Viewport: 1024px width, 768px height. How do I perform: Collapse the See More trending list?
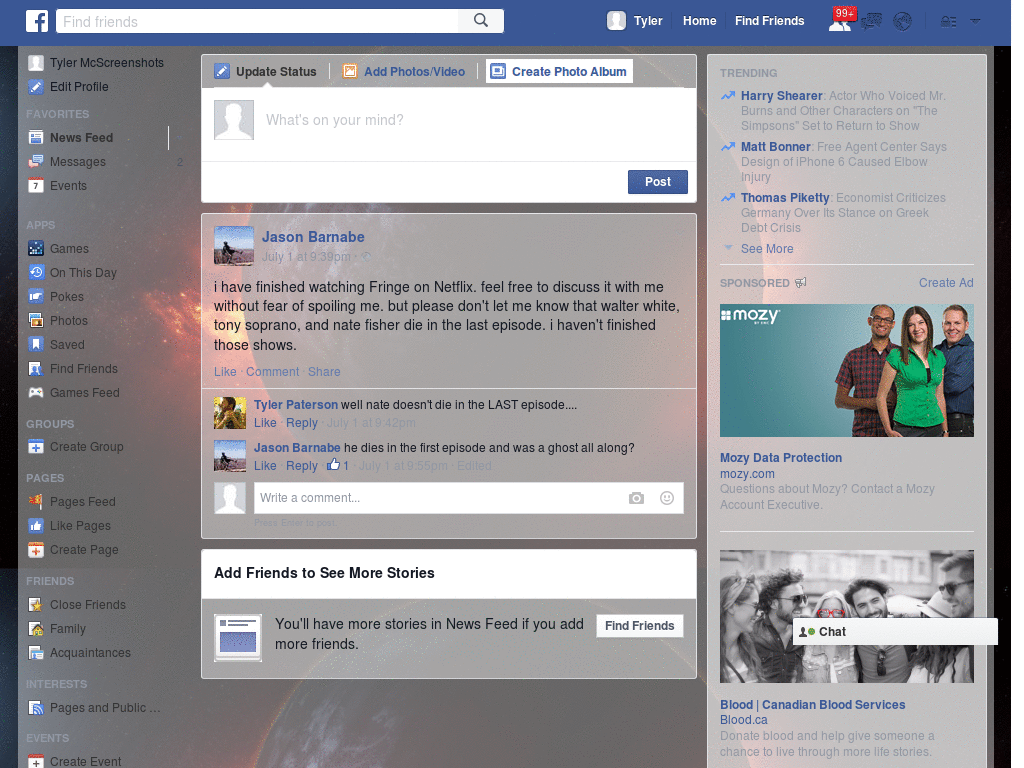(x=767, y=248)
